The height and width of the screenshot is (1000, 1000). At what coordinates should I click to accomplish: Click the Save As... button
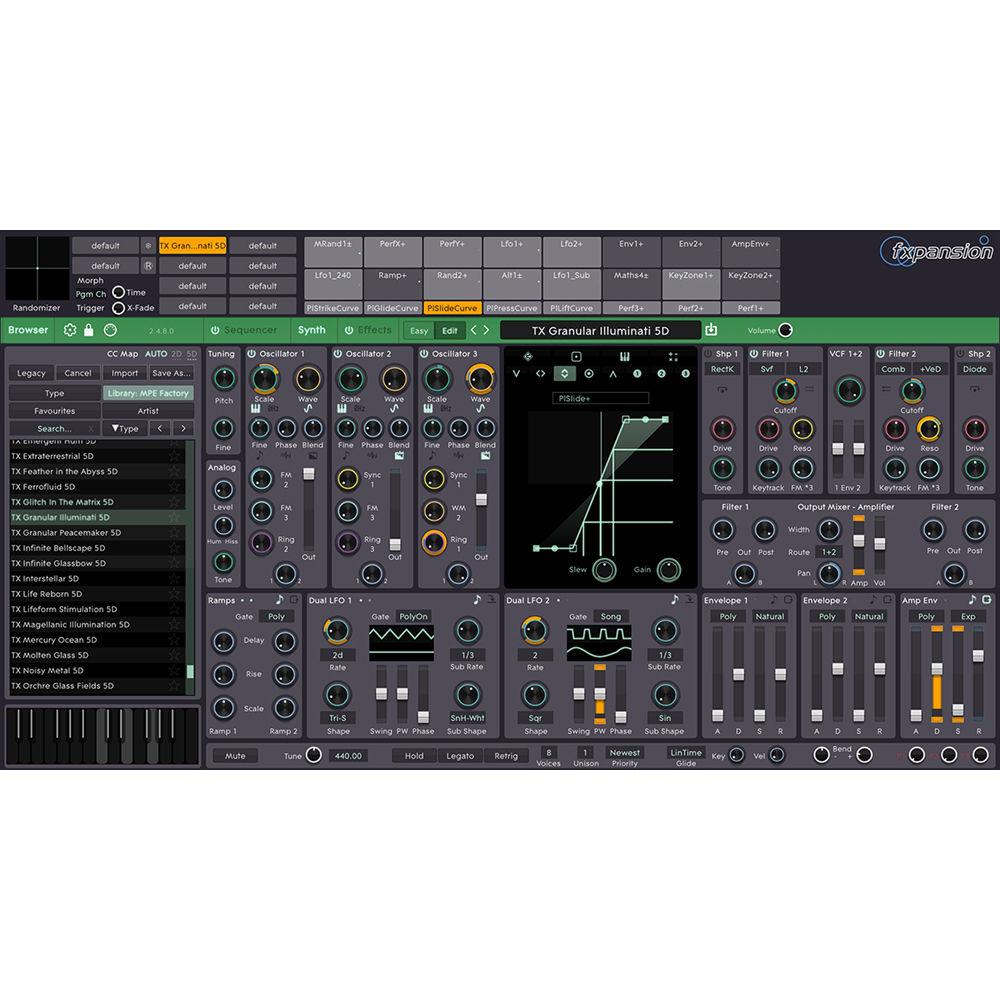click(x=171, y=373)
